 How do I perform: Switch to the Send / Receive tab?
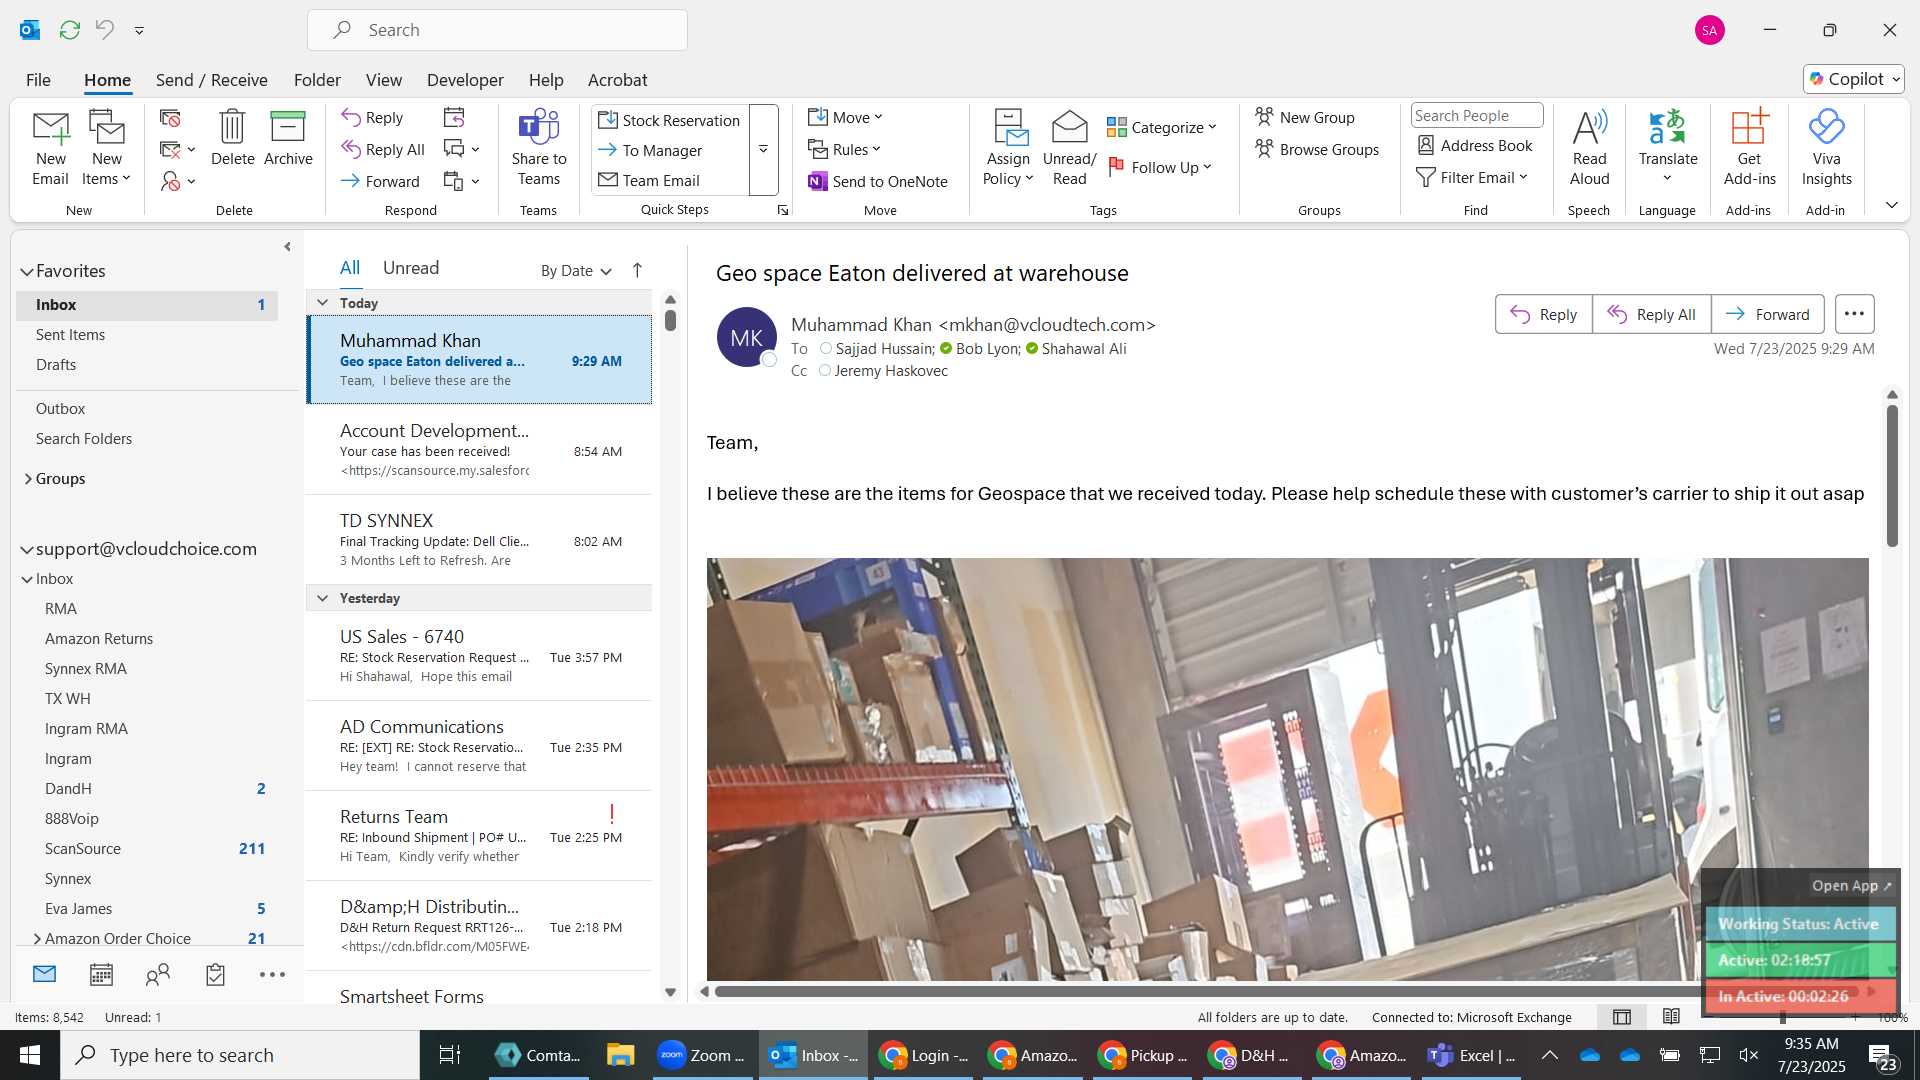pyautogui.click(x=211, y=80)
